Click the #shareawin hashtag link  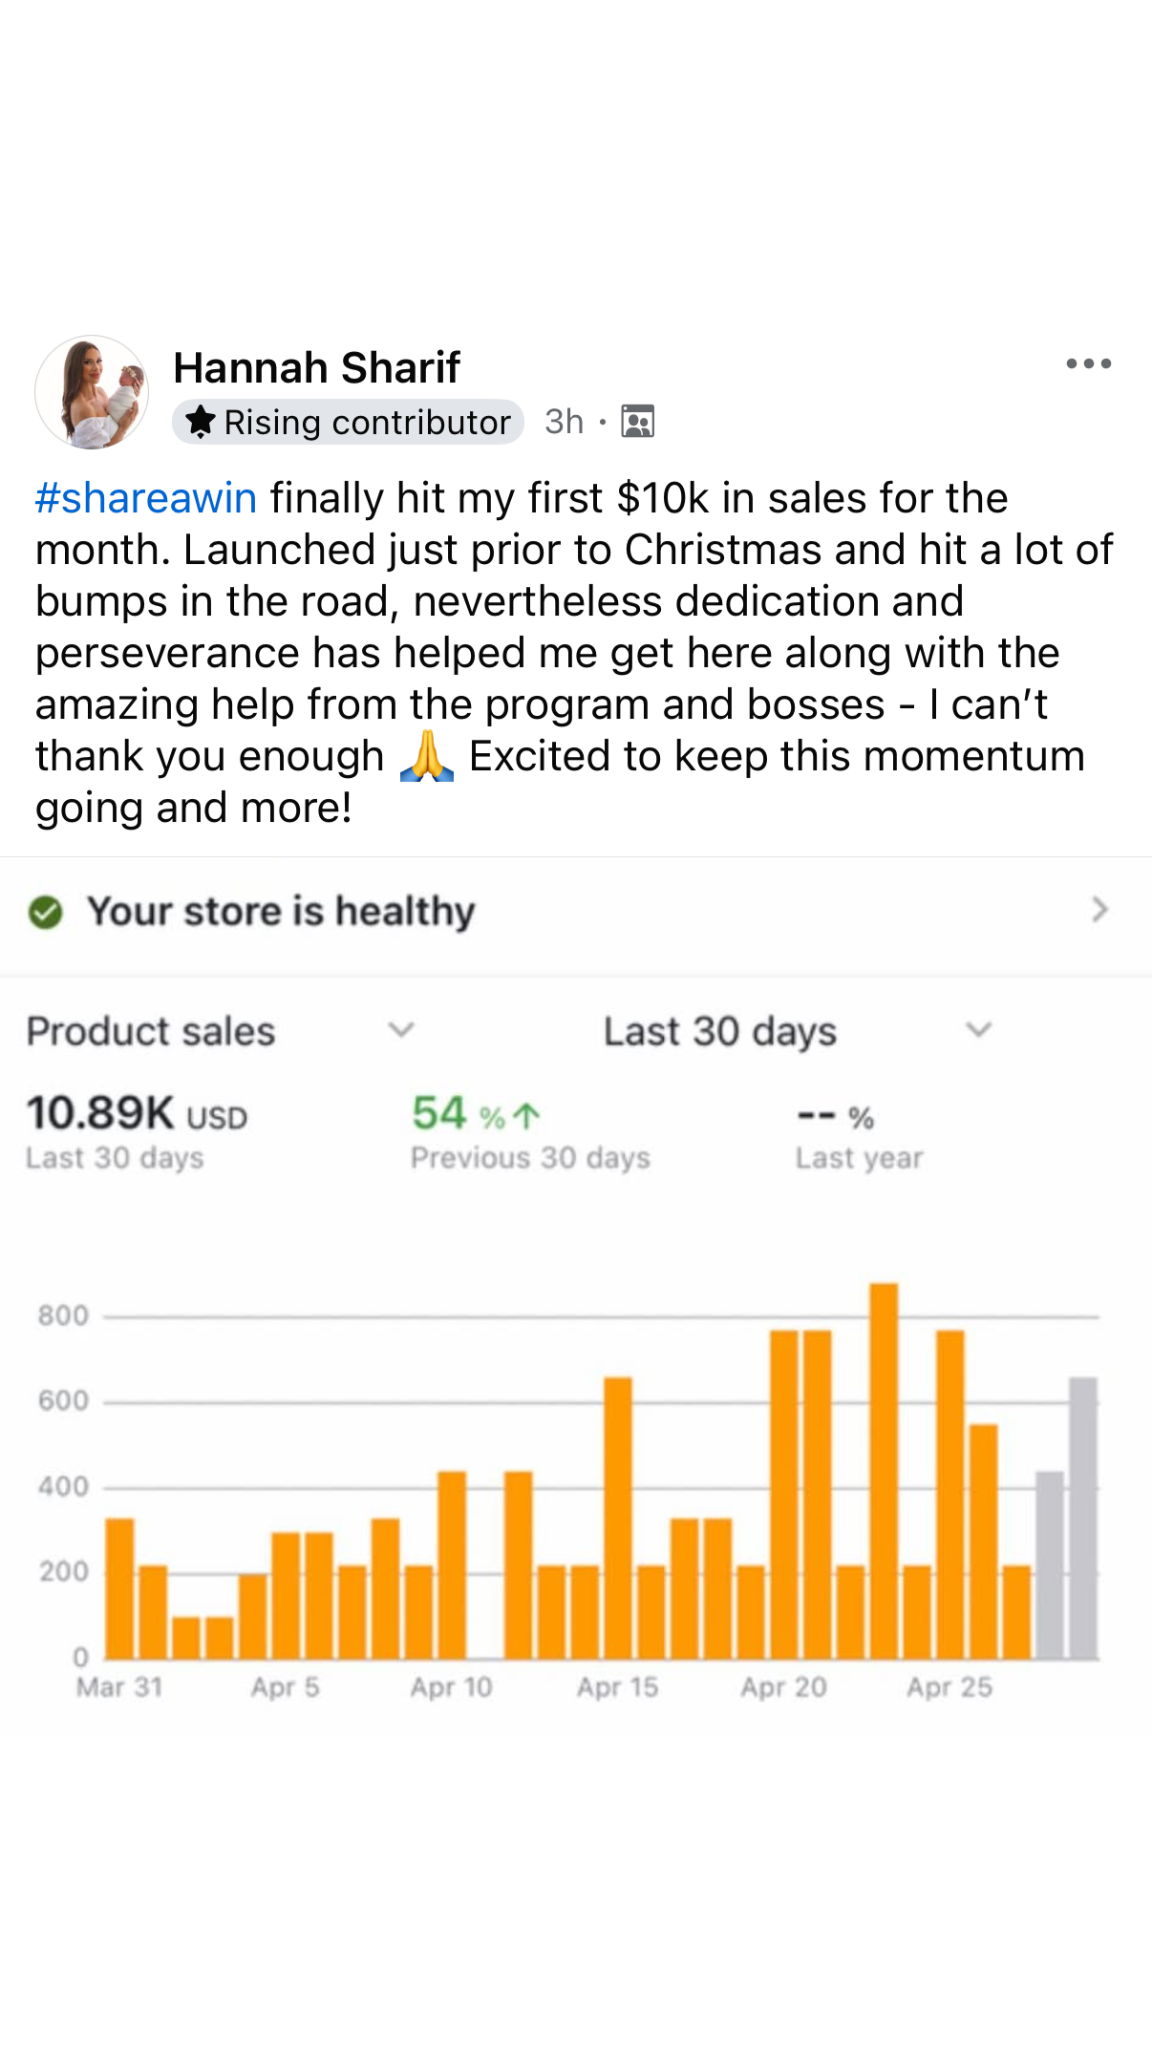[x=146, y=498]
